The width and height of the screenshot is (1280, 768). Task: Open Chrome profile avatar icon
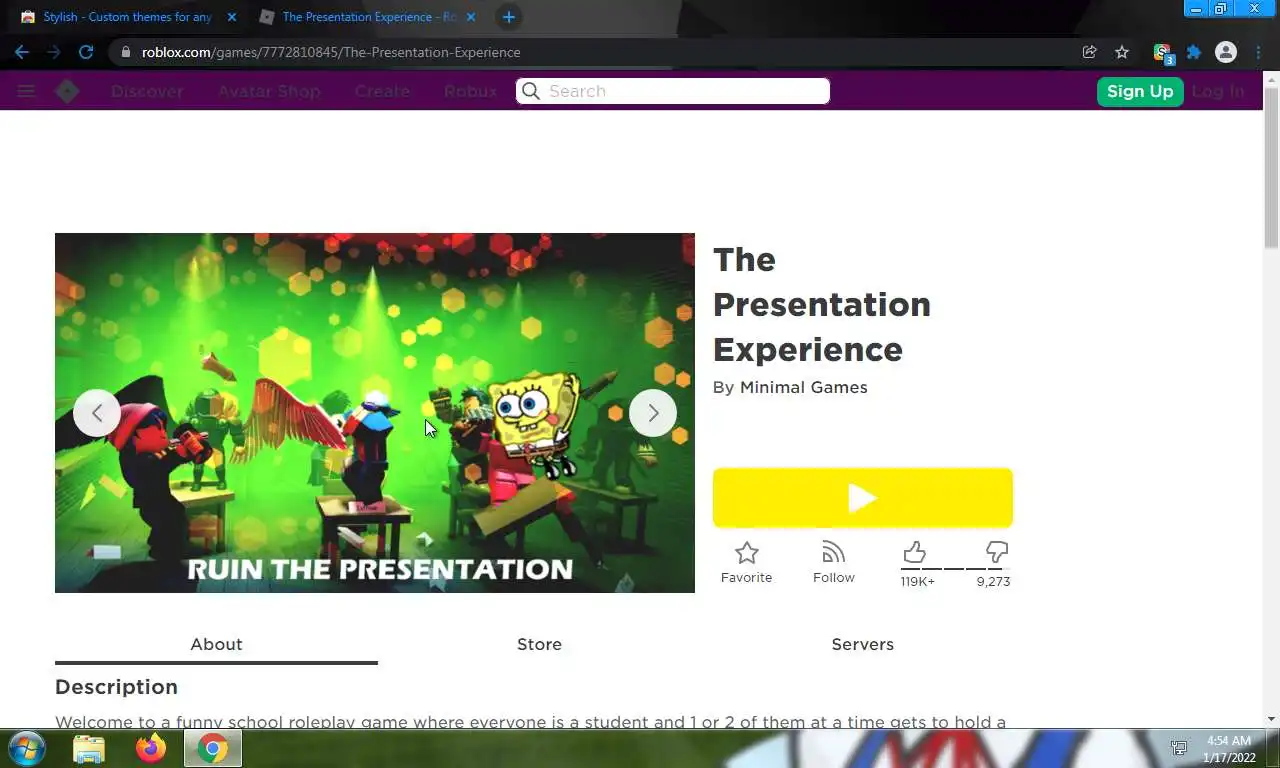tap(1226, 52)
